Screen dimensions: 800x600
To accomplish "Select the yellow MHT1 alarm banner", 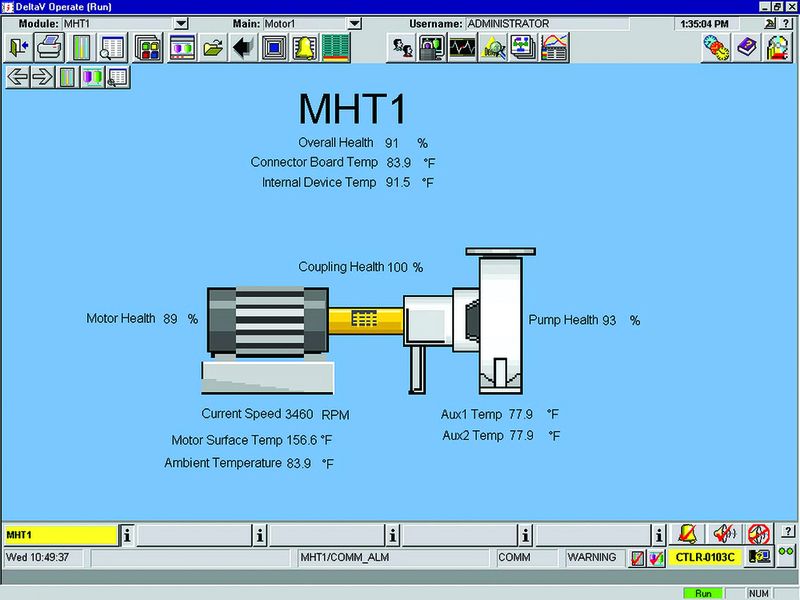I will pyautogui.click(x=61, y=535).
